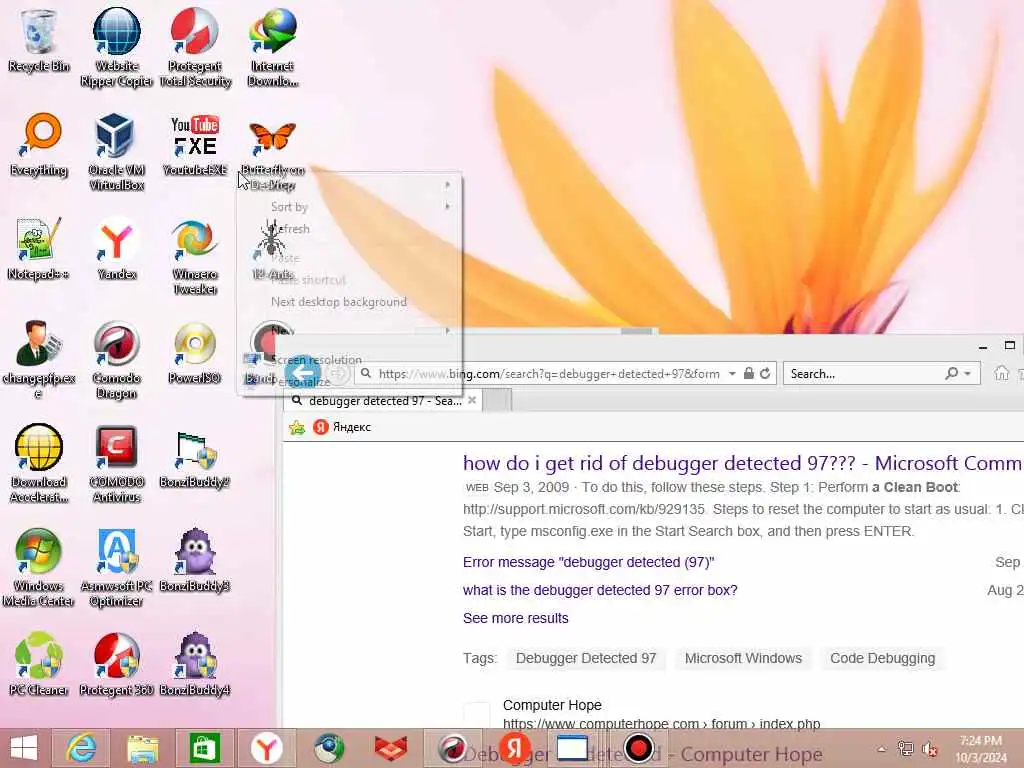Open the Яндекс favorites bar link

click(342, 427)
